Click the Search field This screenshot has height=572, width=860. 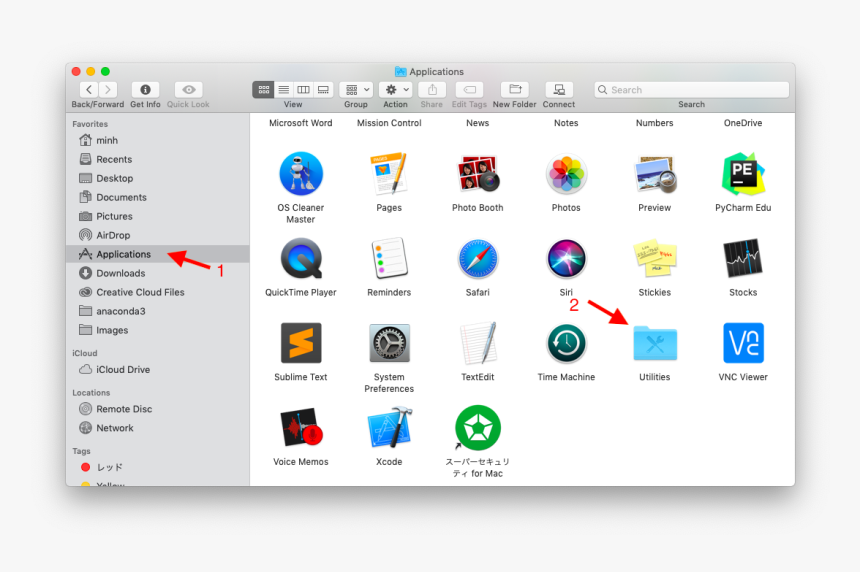coord(691,90)
